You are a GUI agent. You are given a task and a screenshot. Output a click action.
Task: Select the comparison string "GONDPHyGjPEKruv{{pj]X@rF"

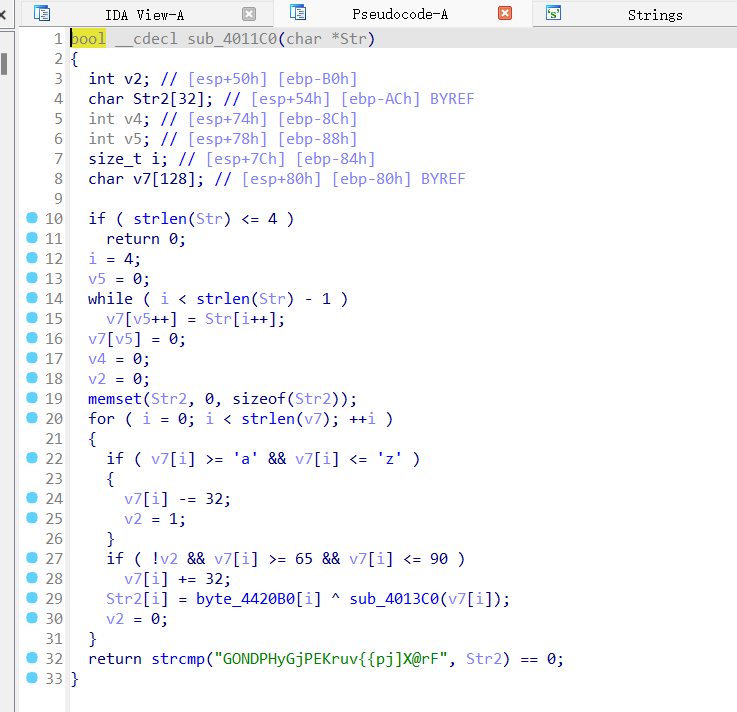[x=331, y=659]
